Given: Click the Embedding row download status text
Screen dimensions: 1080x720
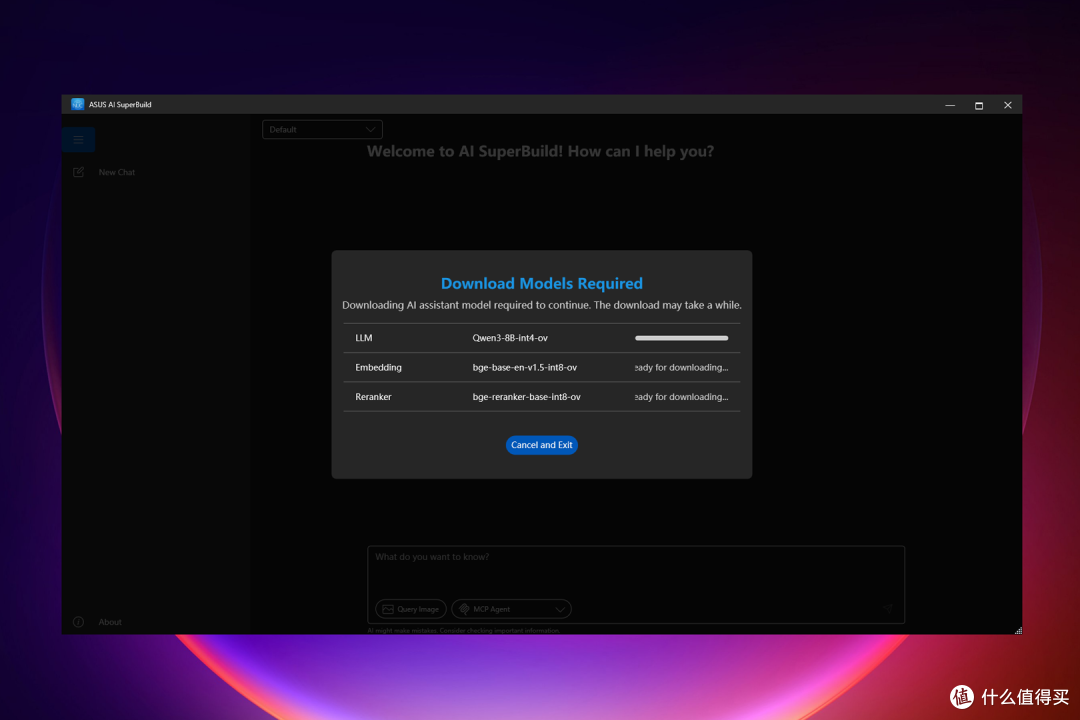Looking at the screenshot, I should (x=681, y=368).
